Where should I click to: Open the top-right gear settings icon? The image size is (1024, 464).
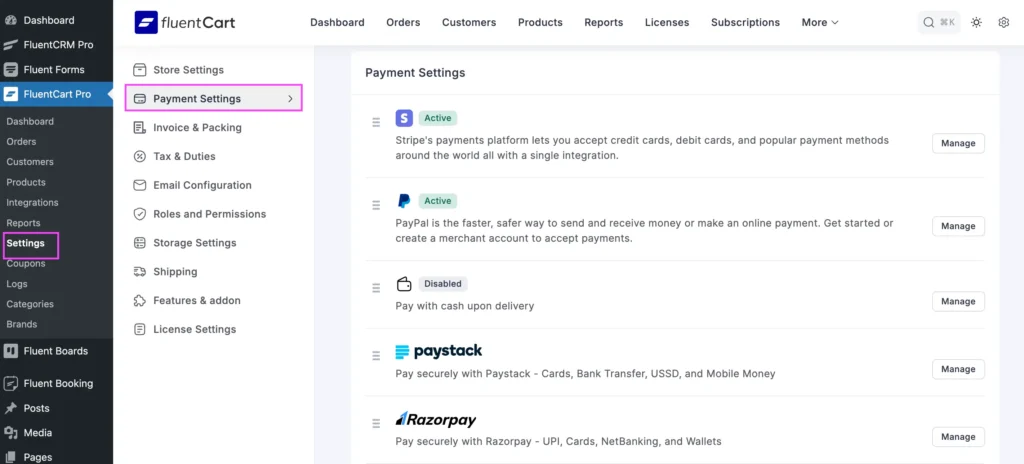(1004, 22)
